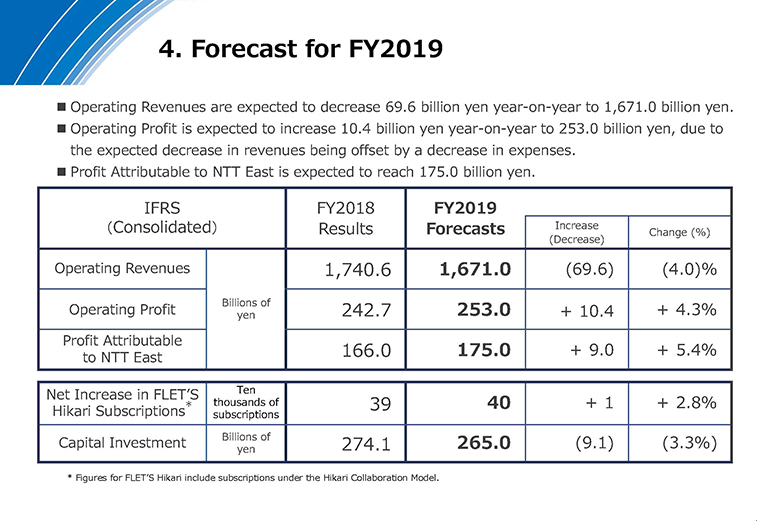Click the value 242.7 for Operating Profit
This screenshot has width=770, height=531.
click(x=366, y=310)
